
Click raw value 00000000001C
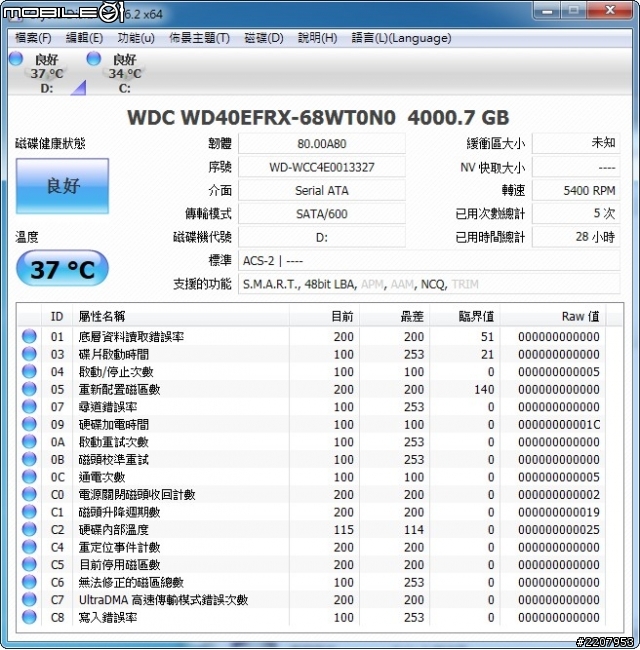coord(559,424)
